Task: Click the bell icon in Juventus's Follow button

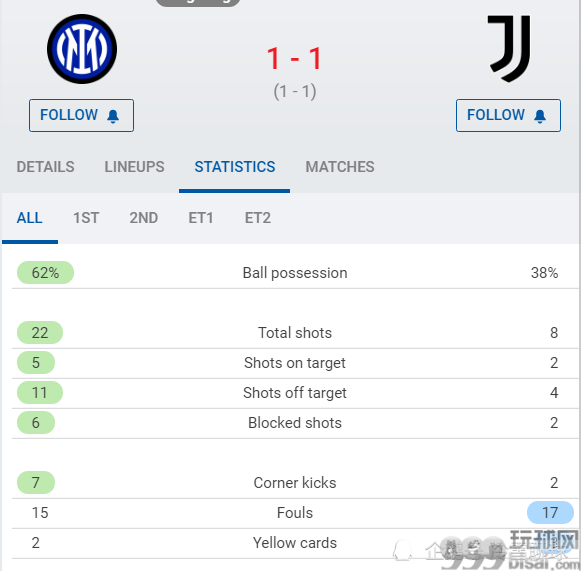Action: click(540, 116)
